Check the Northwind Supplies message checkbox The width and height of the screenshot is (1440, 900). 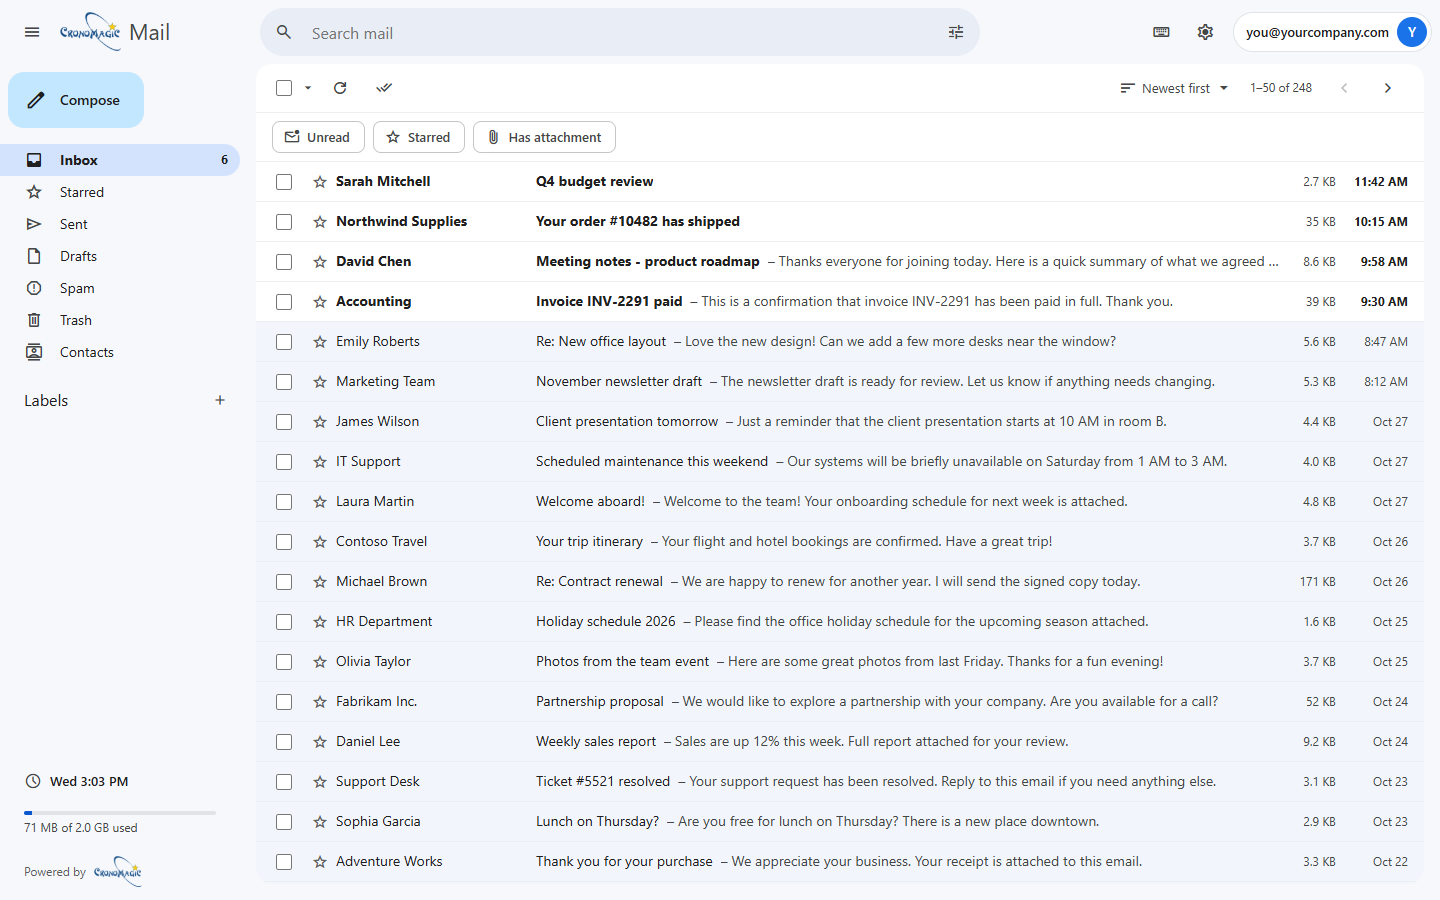coord(284,222)
